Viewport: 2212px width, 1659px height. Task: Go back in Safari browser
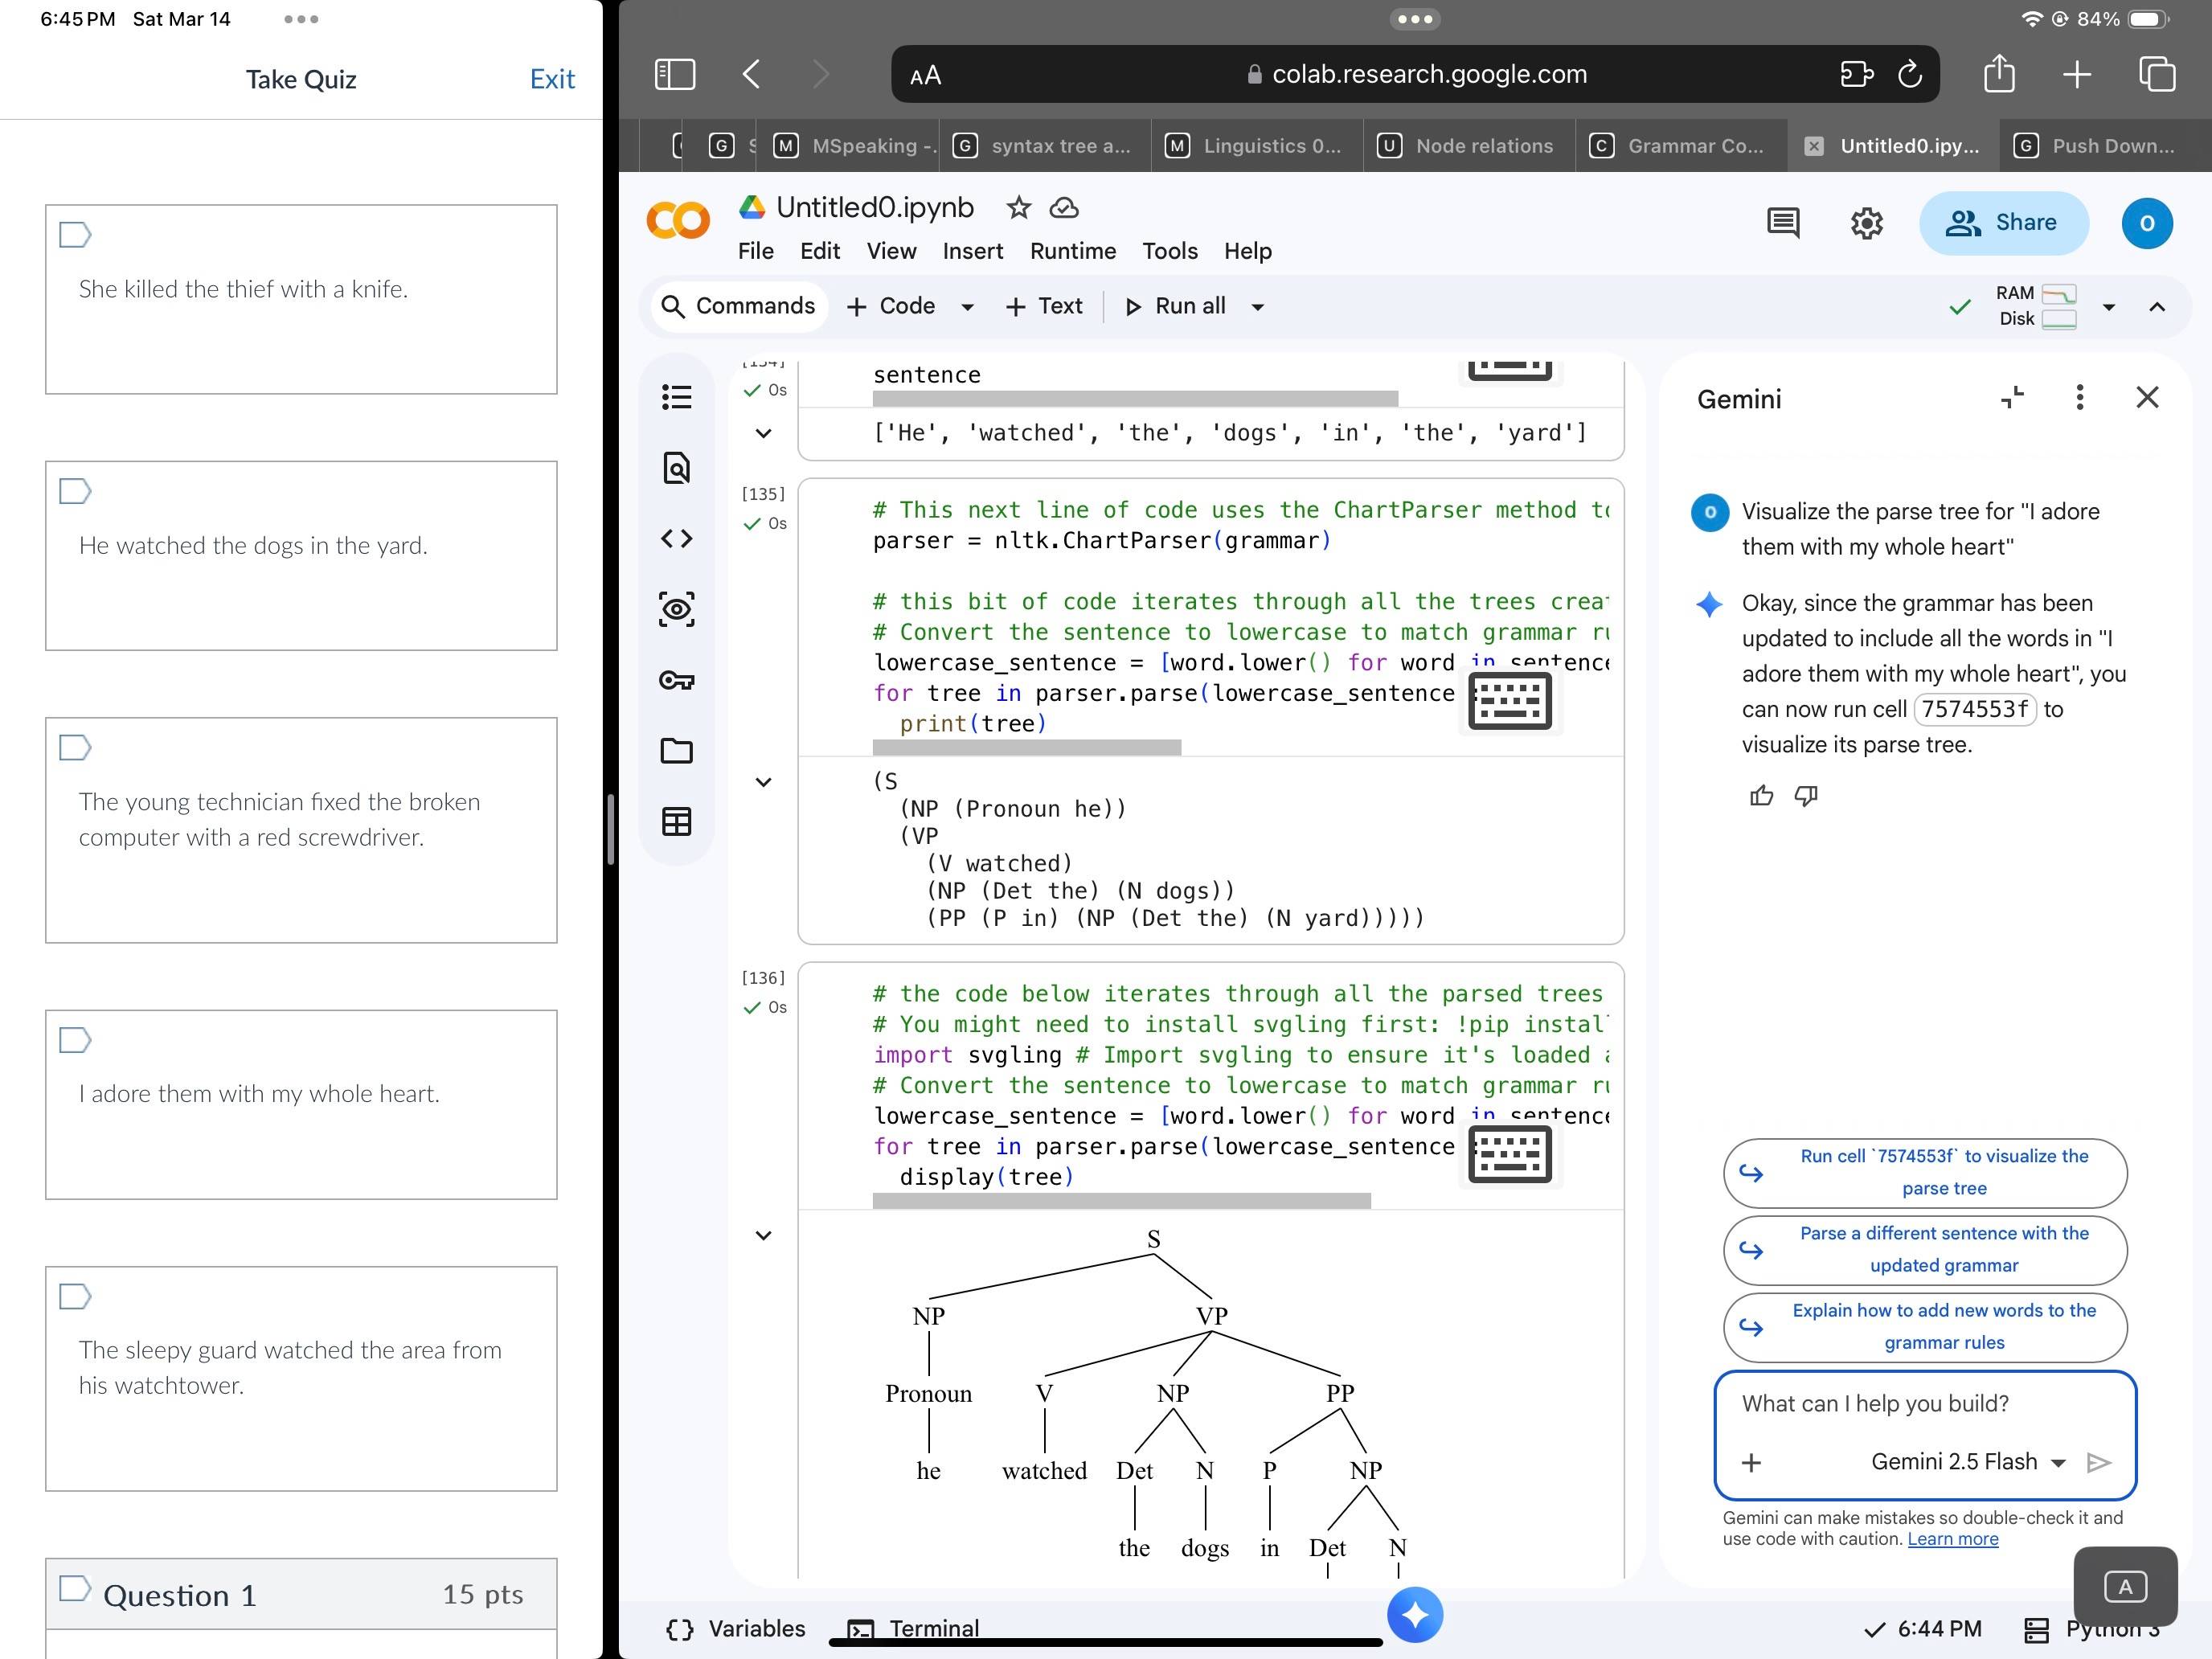(x=752, y=74)
